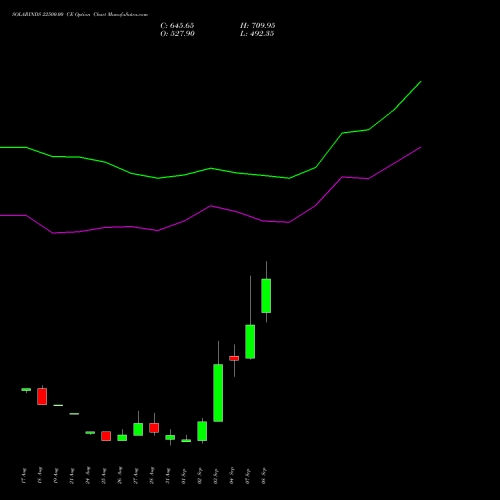This screenshot has width=500, height=500.
Task: Click the low value L: 492.35
Action: coord(257,34)
